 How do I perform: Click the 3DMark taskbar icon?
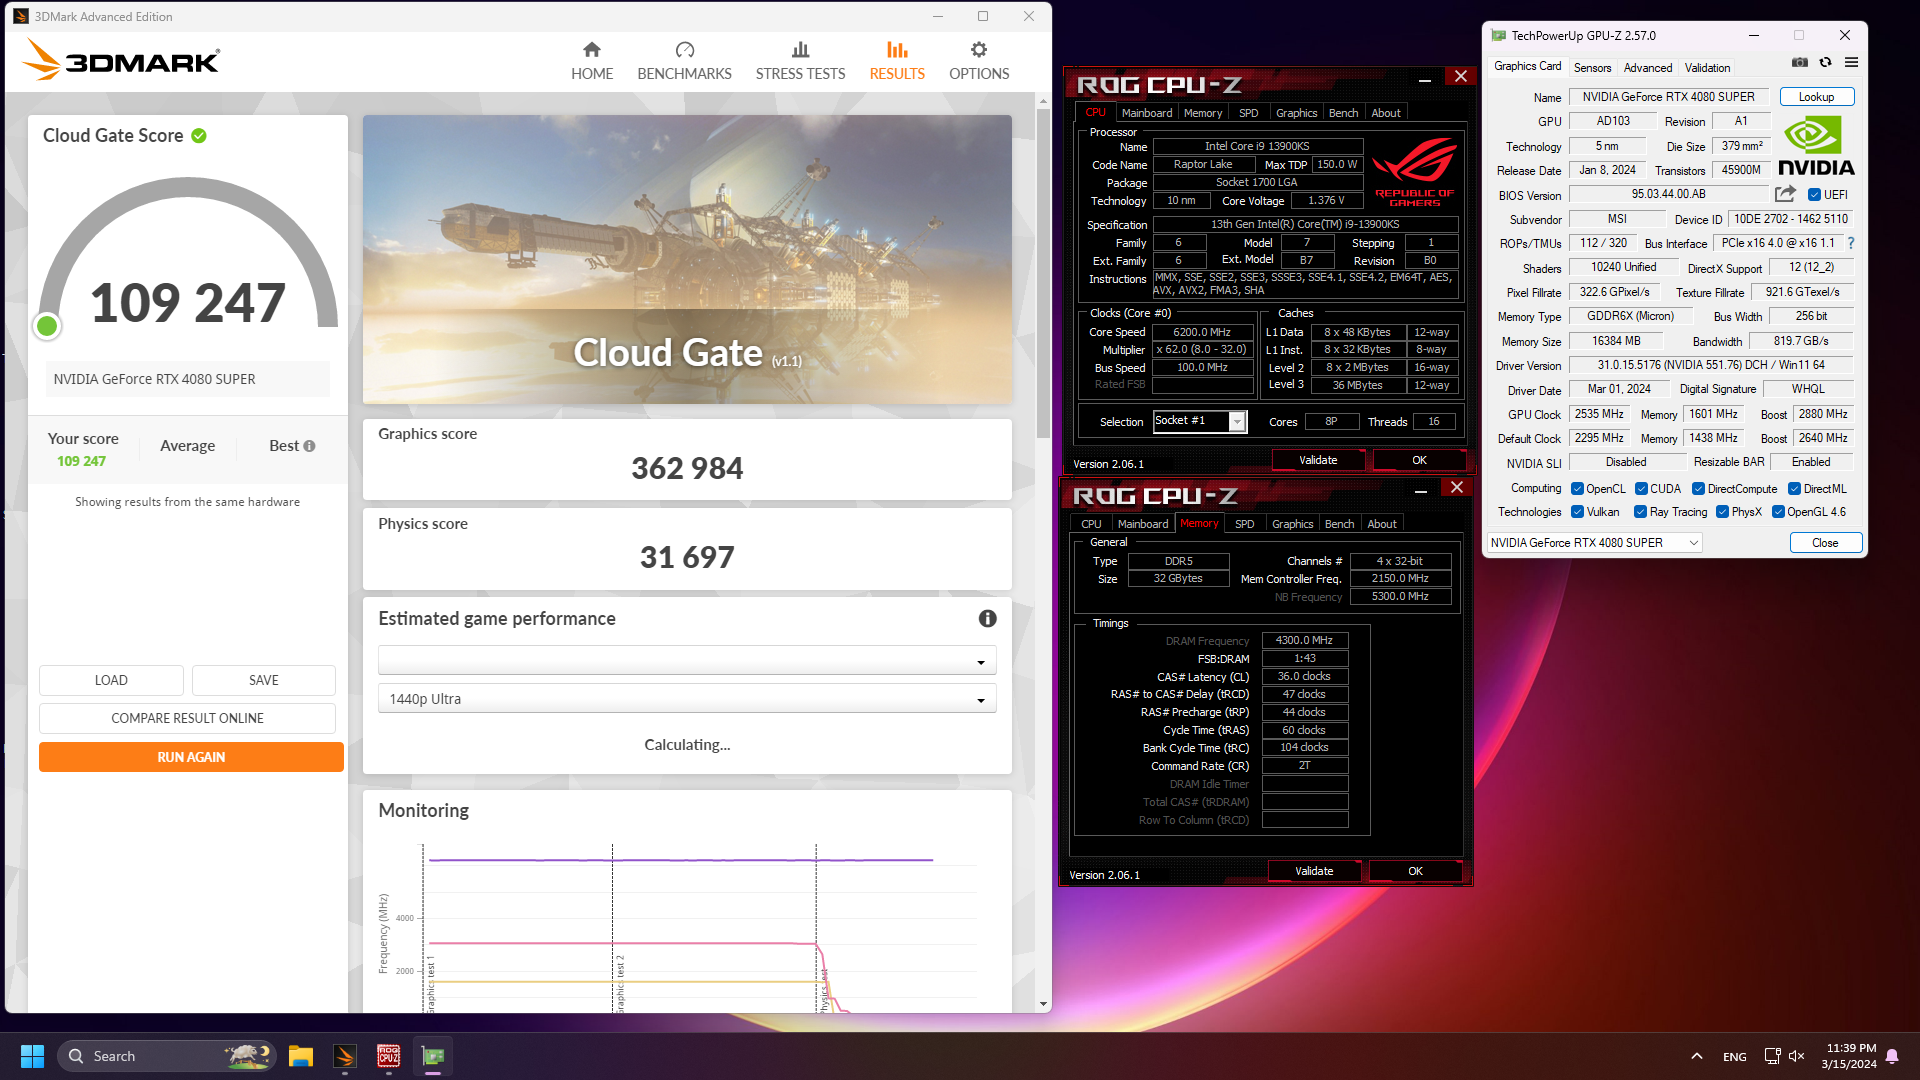[x=345, y=1056]
